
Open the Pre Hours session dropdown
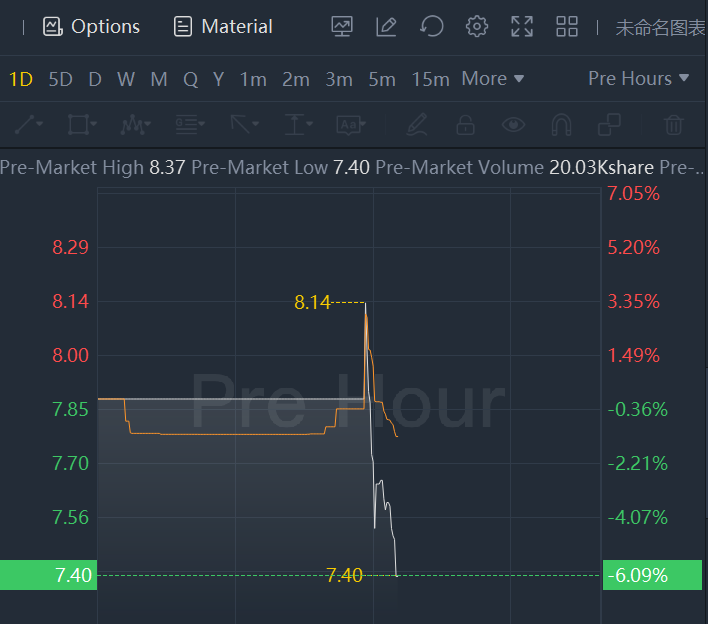tap(638, 79)
